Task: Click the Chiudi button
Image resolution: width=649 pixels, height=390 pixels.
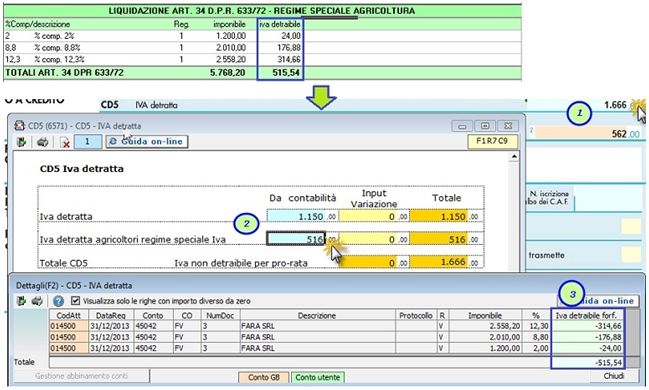Action: pyautogui.click(x=613, y=376)
